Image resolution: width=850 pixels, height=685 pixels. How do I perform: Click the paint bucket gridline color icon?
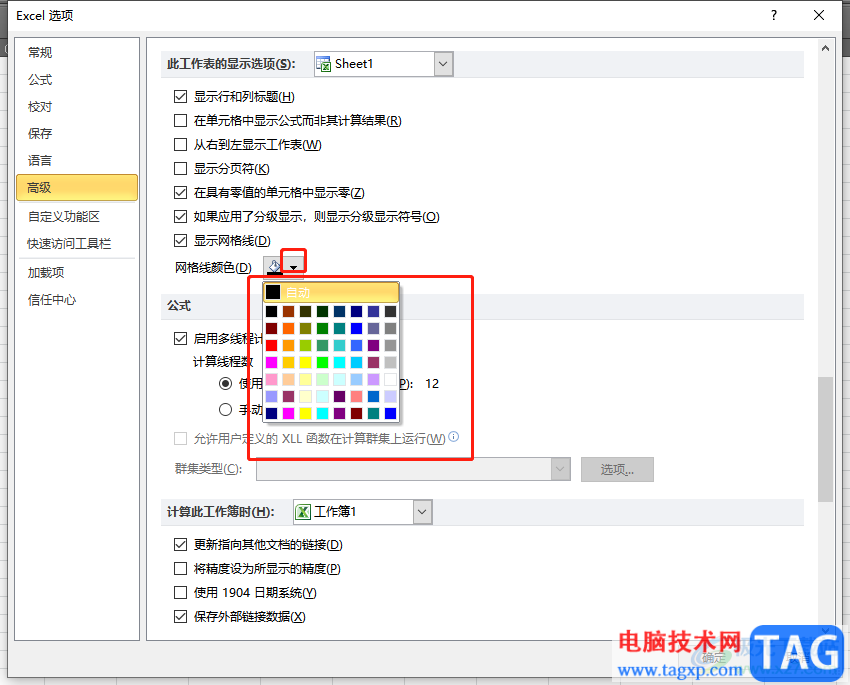274,266
